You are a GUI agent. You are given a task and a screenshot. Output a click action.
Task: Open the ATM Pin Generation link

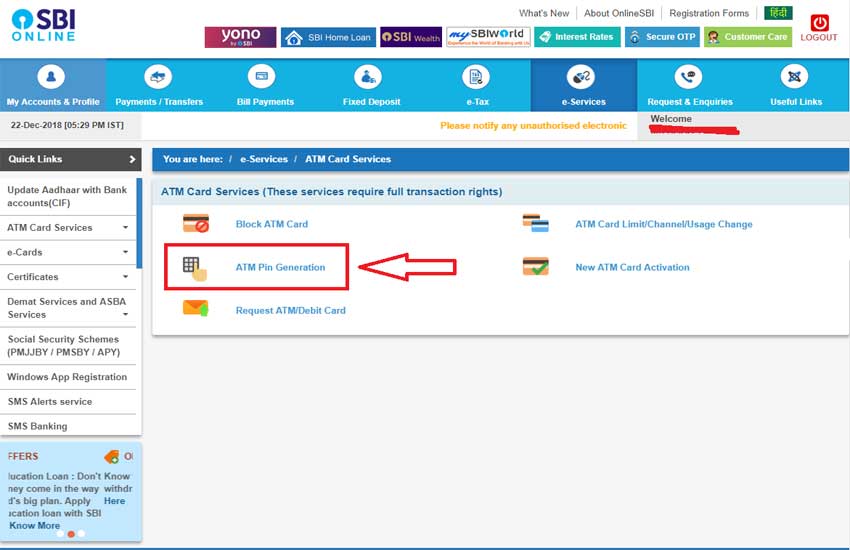[x=280, y=267]
